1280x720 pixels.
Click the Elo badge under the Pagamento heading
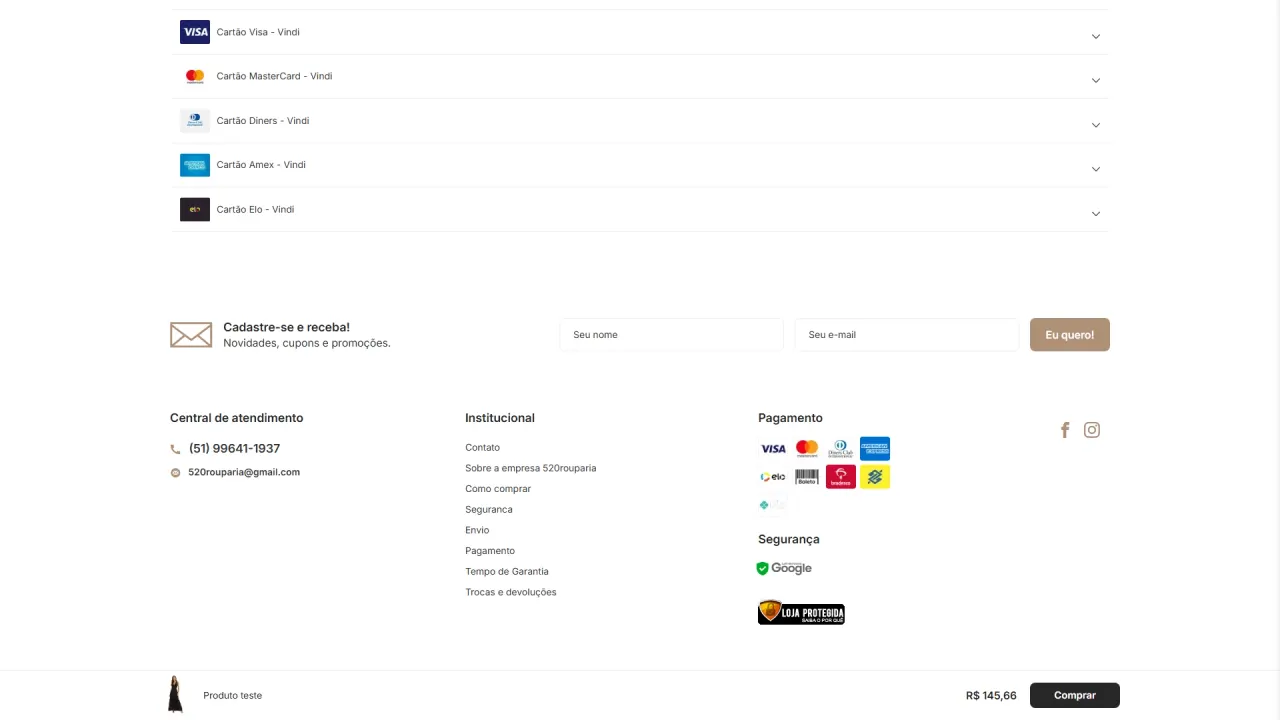pyautogui.click(x=773, y=477)
